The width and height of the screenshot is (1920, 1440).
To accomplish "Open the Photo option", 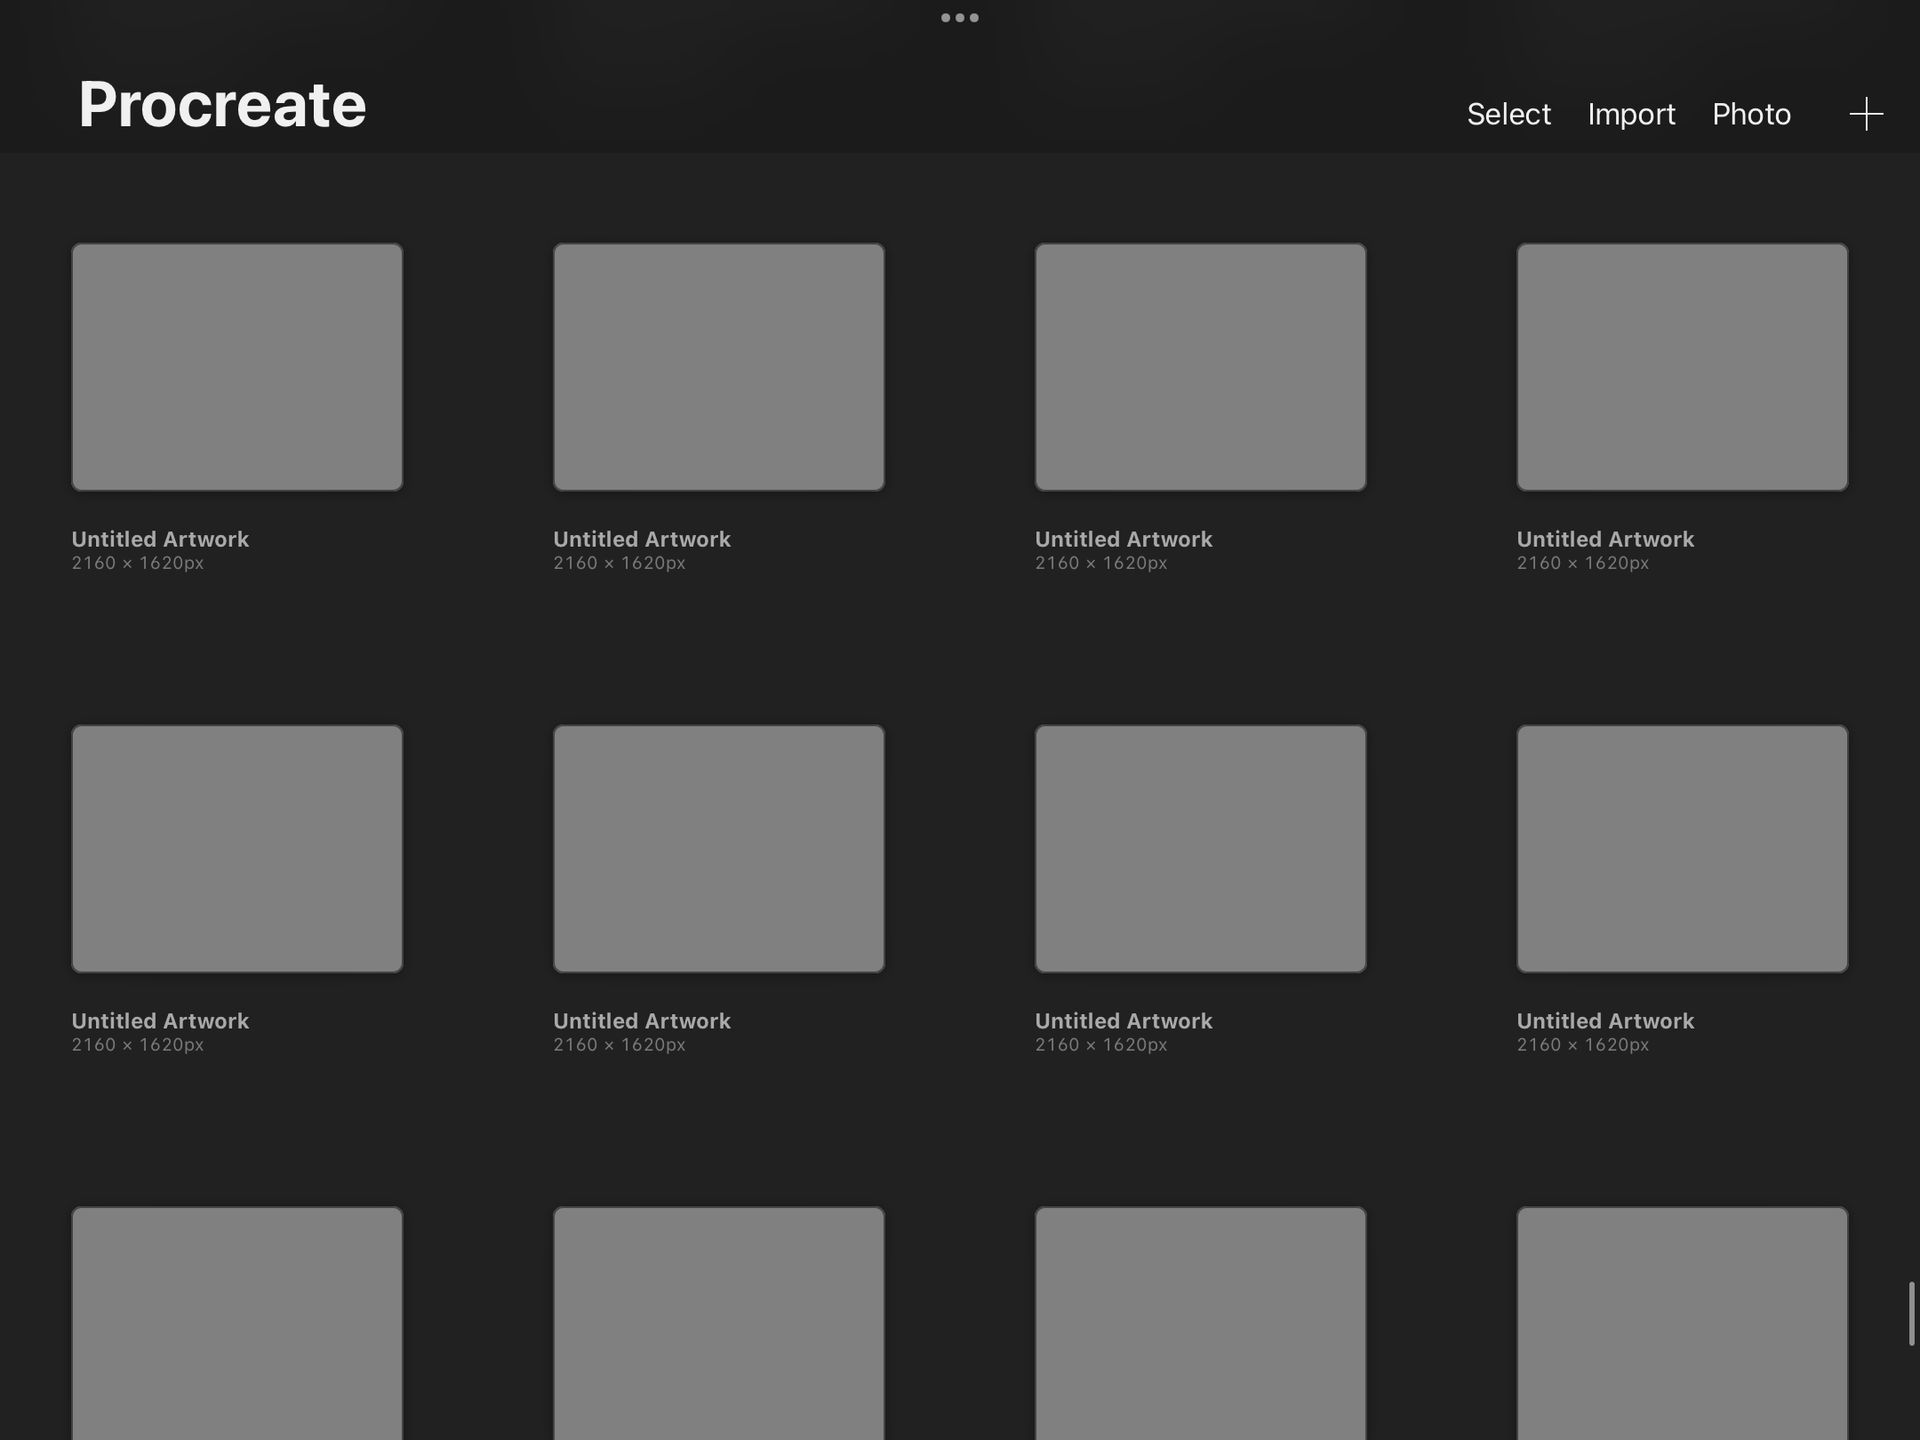I will [1751, 114].
